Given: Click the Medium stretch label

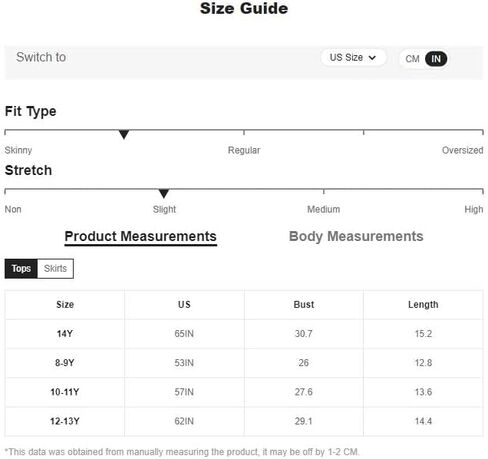Looking at the screenshot, I should point(324,209).
